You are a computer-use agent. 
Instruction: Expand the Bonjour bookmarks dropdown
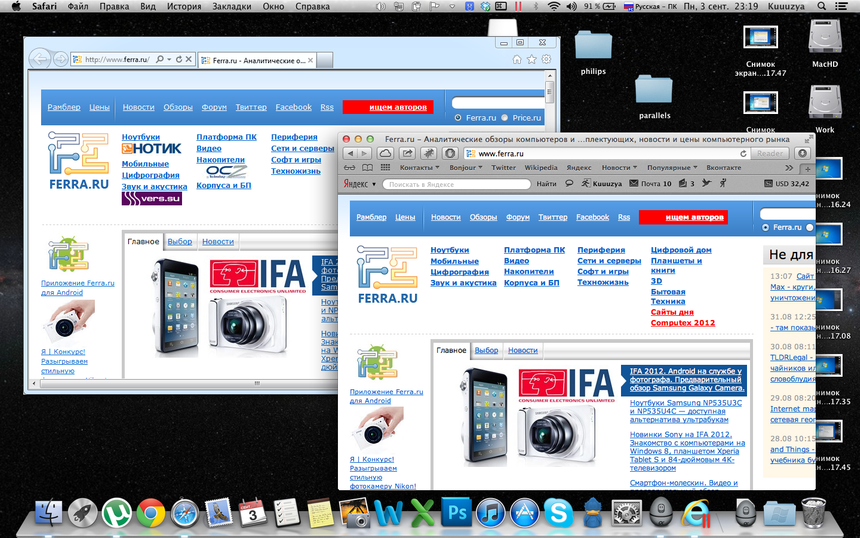click(x=466, y=168)
